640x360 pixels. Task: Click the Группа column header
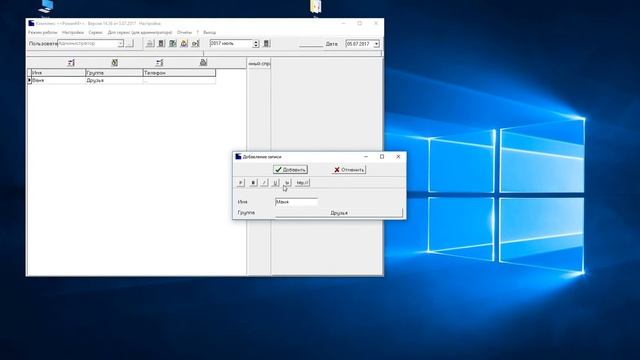point(114,73)
